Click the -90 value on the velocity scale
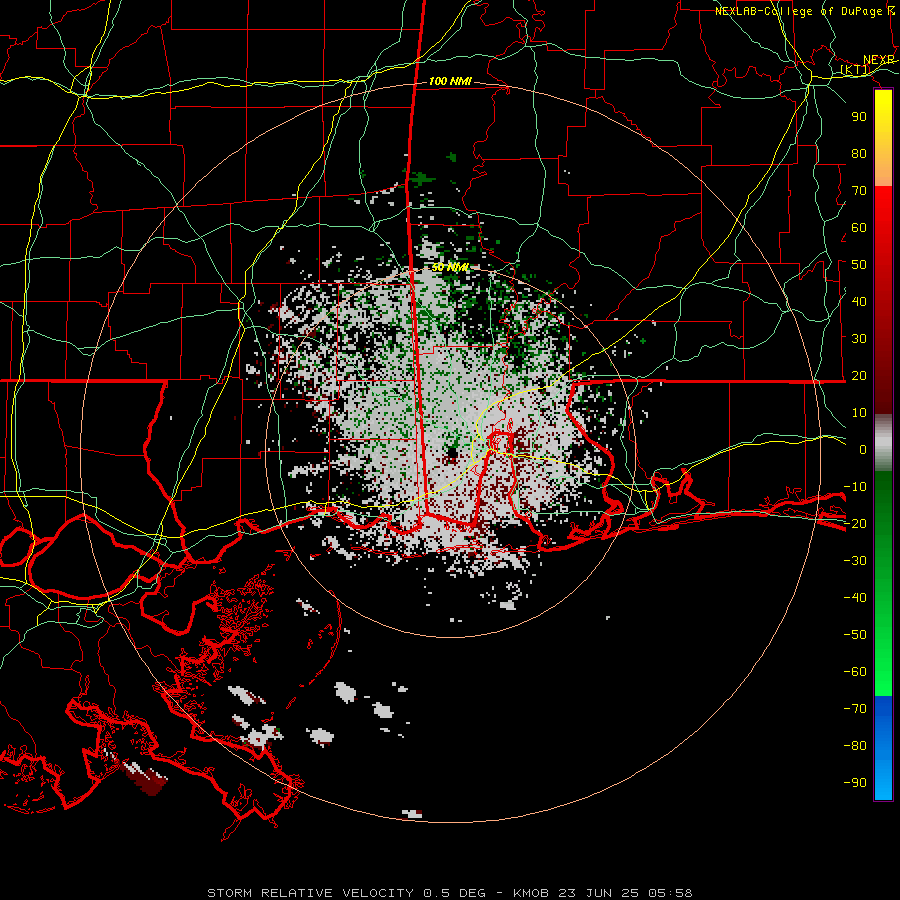Screen dimensions: 900x900 click(855, 782)
